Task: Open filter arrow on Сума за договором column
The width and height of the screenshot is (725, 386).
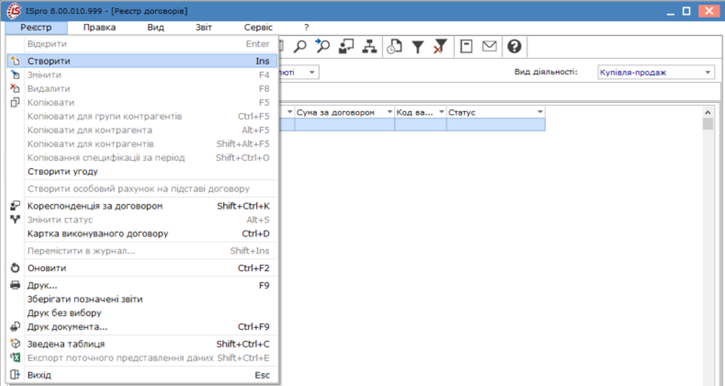Action: point(389,112)
